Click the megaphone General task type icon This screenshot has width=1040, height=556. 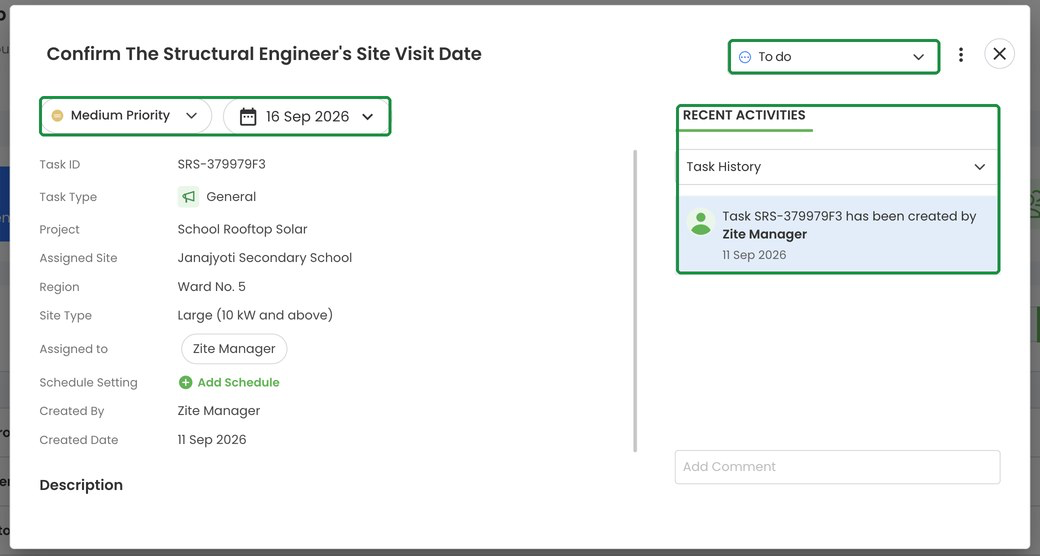pos(188,196)
